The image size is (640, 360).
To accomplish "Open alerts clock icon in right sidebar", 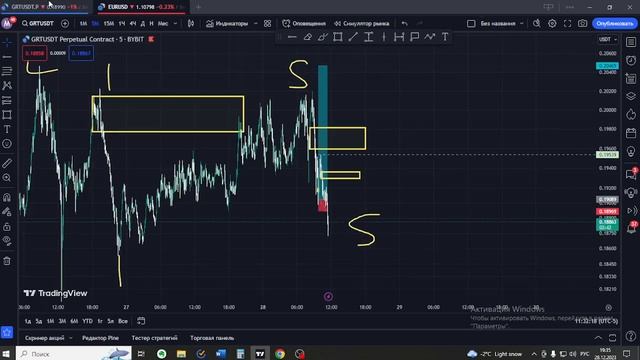I will pos(631,61).
